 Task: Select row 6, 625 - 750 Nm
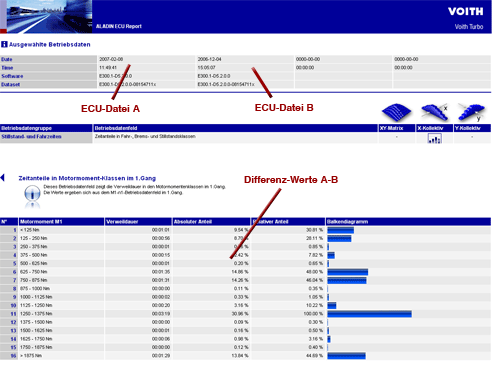point(245,272)
